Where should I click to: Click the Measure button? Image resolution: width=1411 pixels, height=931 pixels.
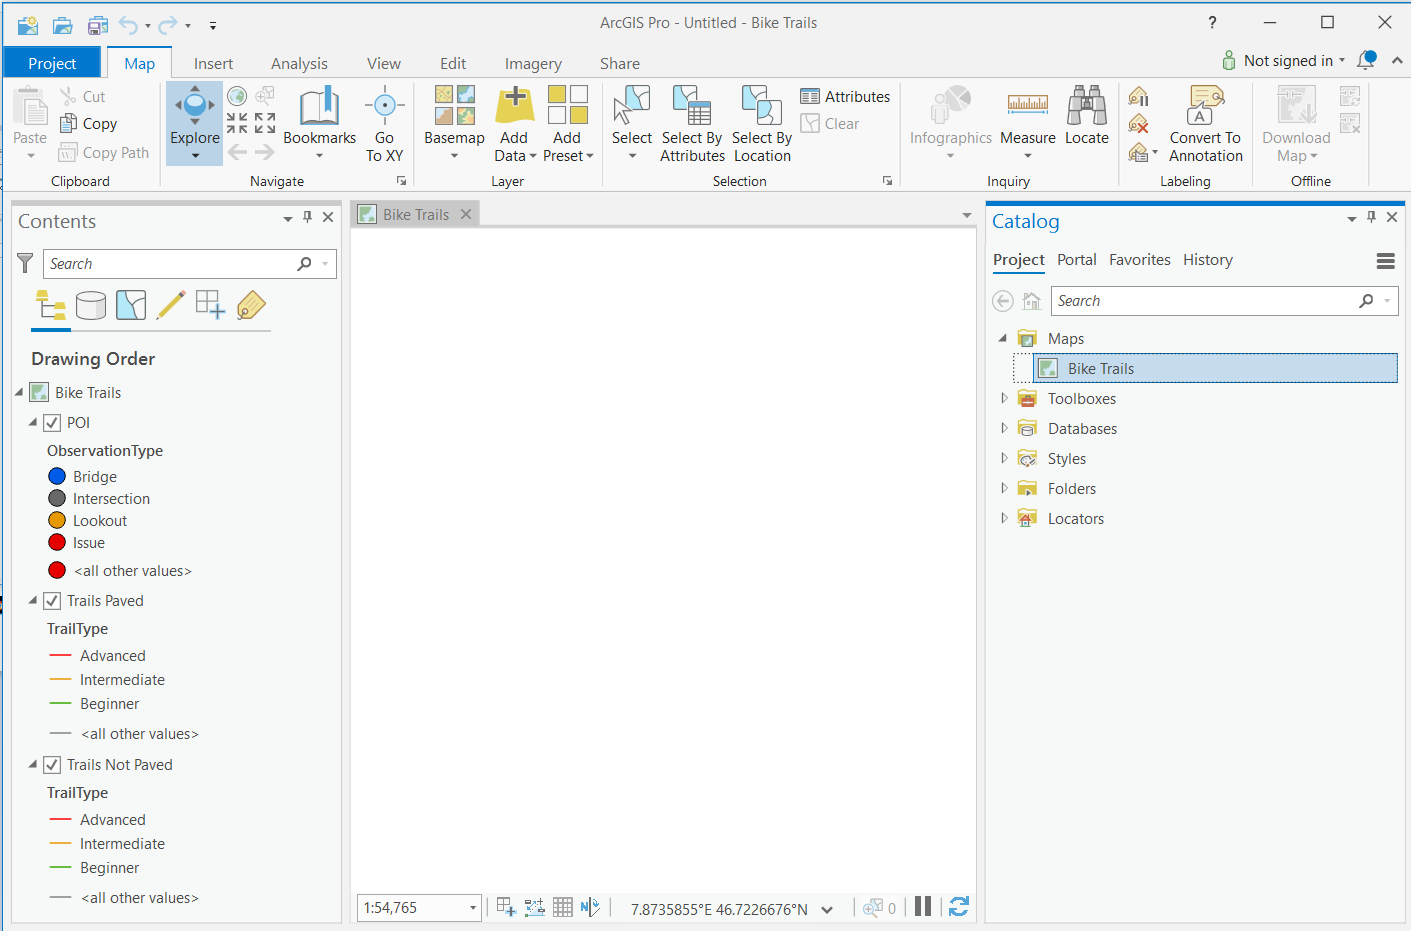click(1028, 124)
